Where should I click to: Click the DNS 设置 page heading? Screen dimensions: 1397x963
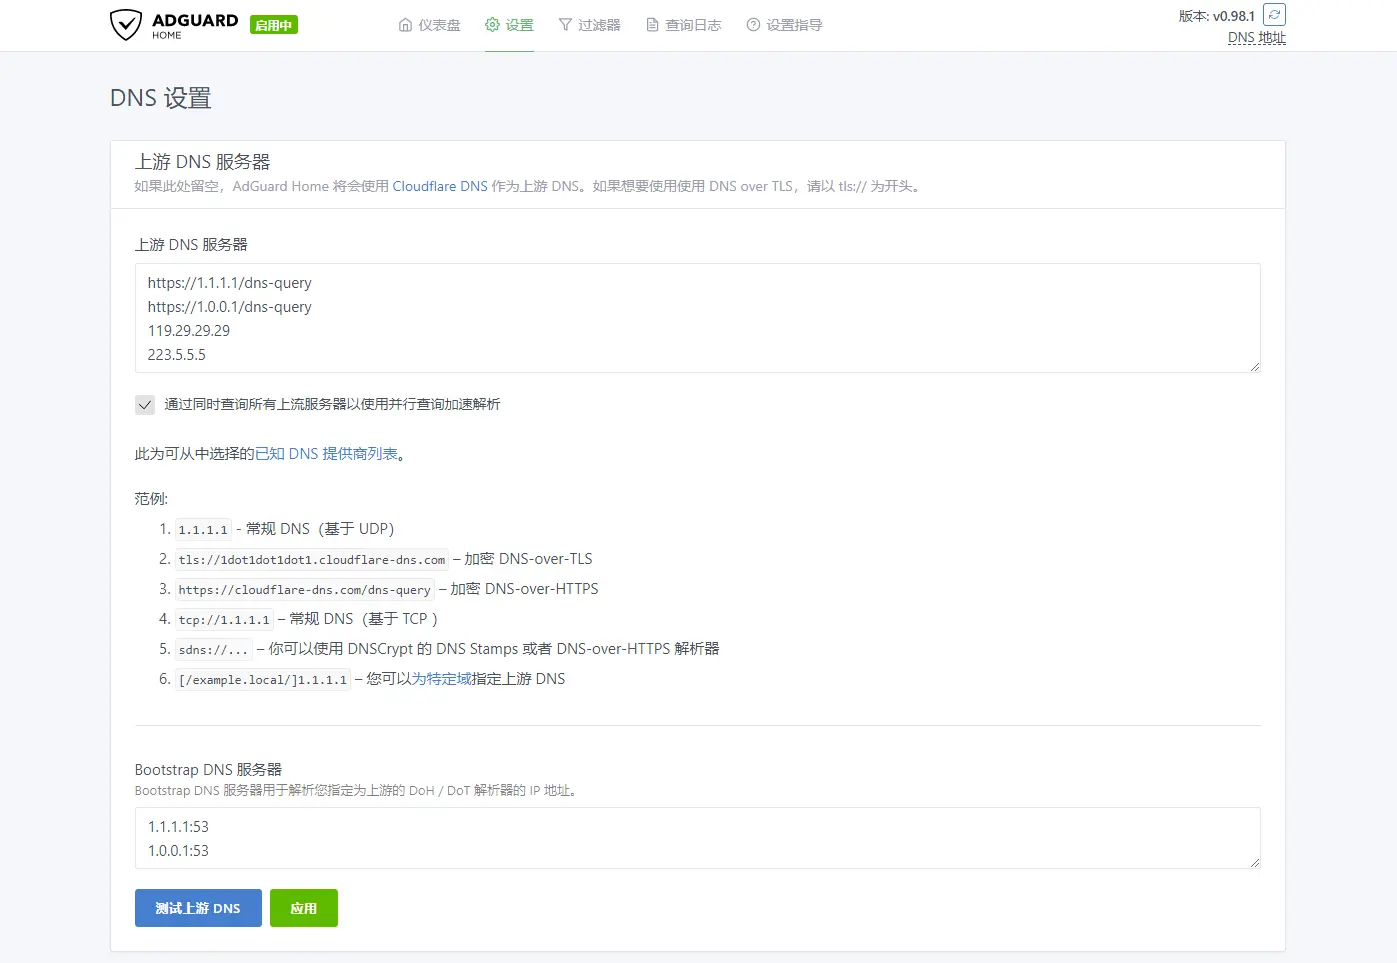pyautogui.click(x=161, y=98)
